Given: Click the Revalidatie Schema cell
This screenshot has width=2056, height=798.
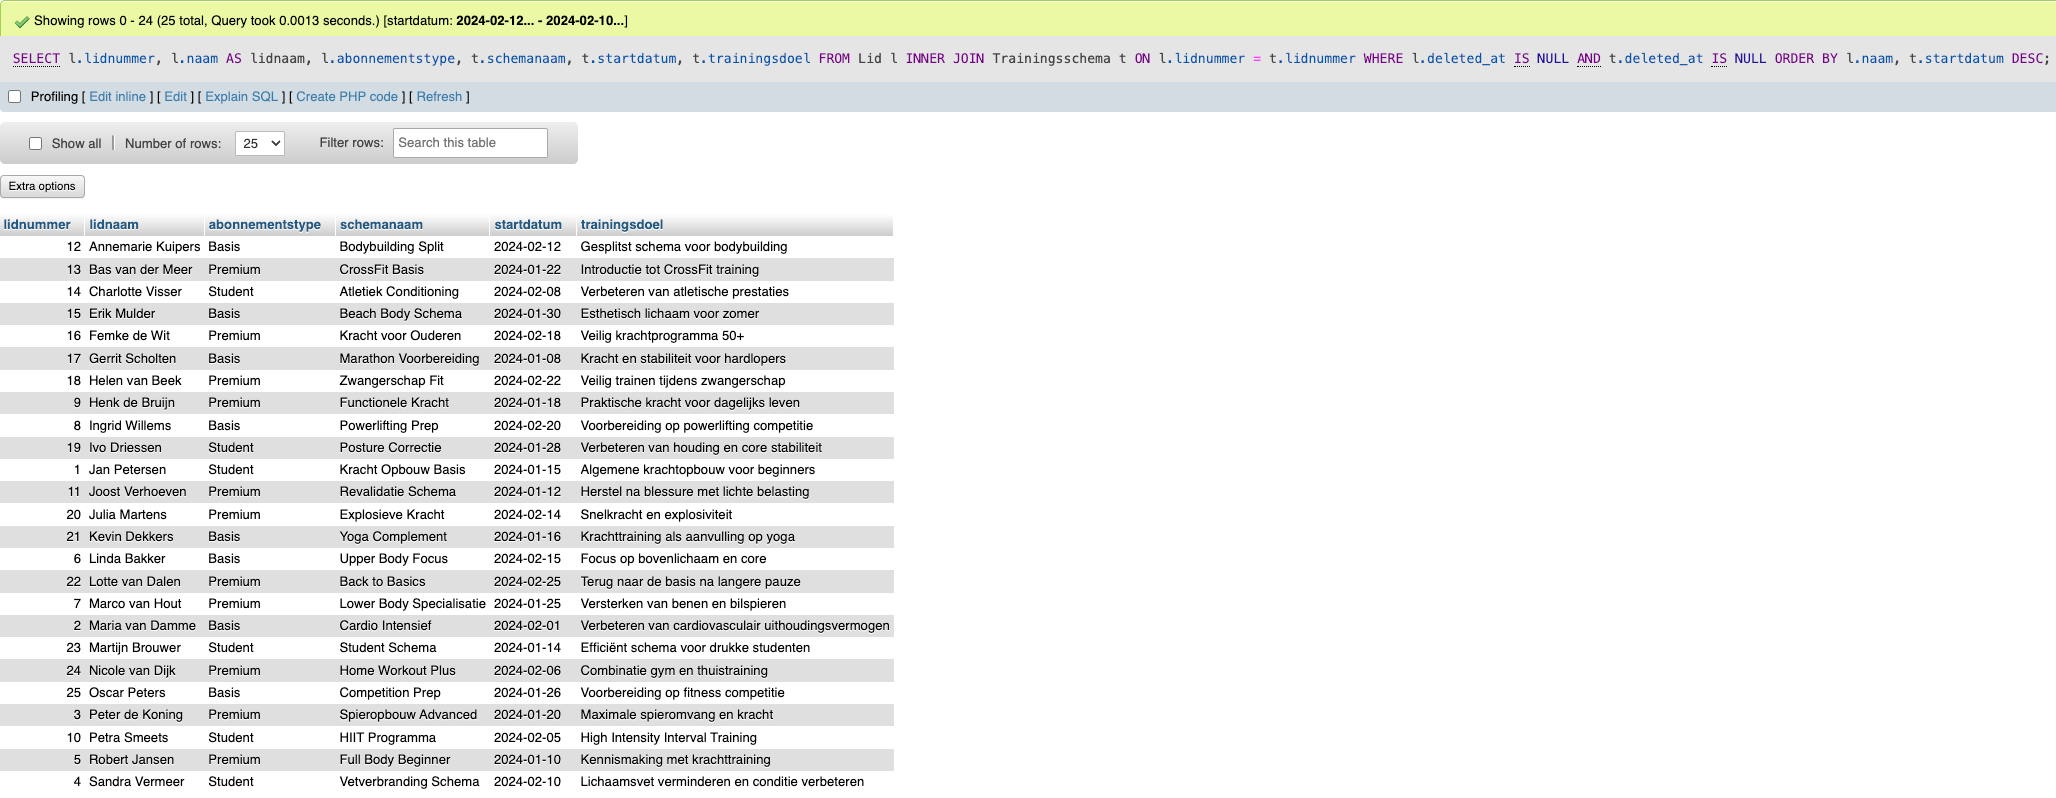Looking at the screenshot, I should pyautogui.click(x=412, y=492).
